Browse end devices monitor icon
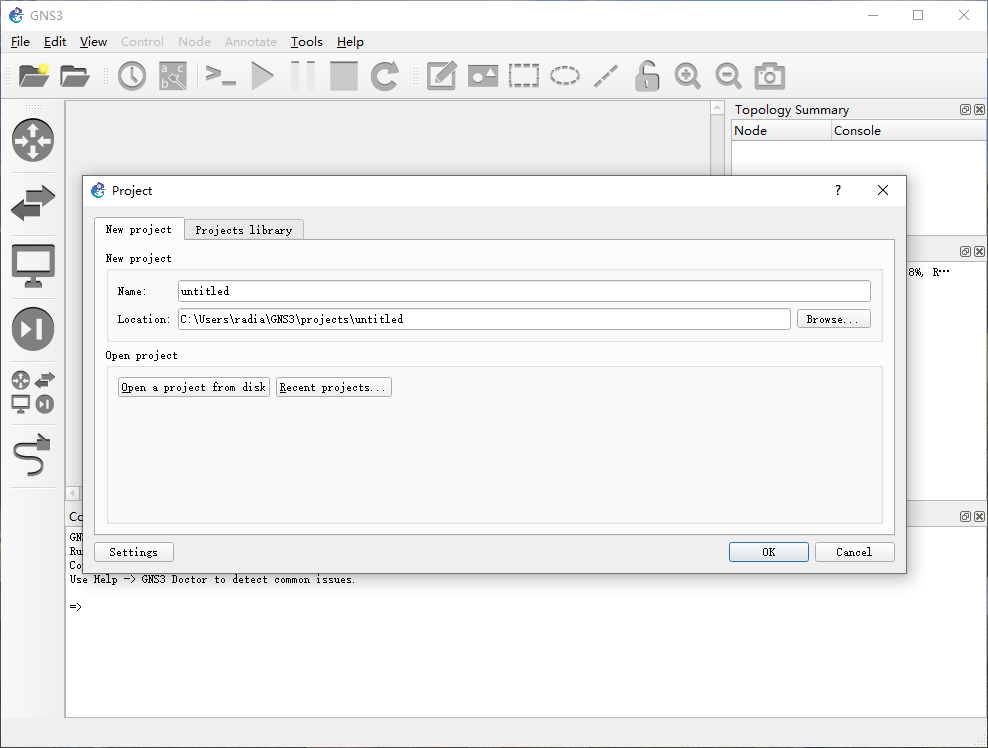This screenshot has height=748, width=988. (x=33, y=266)
